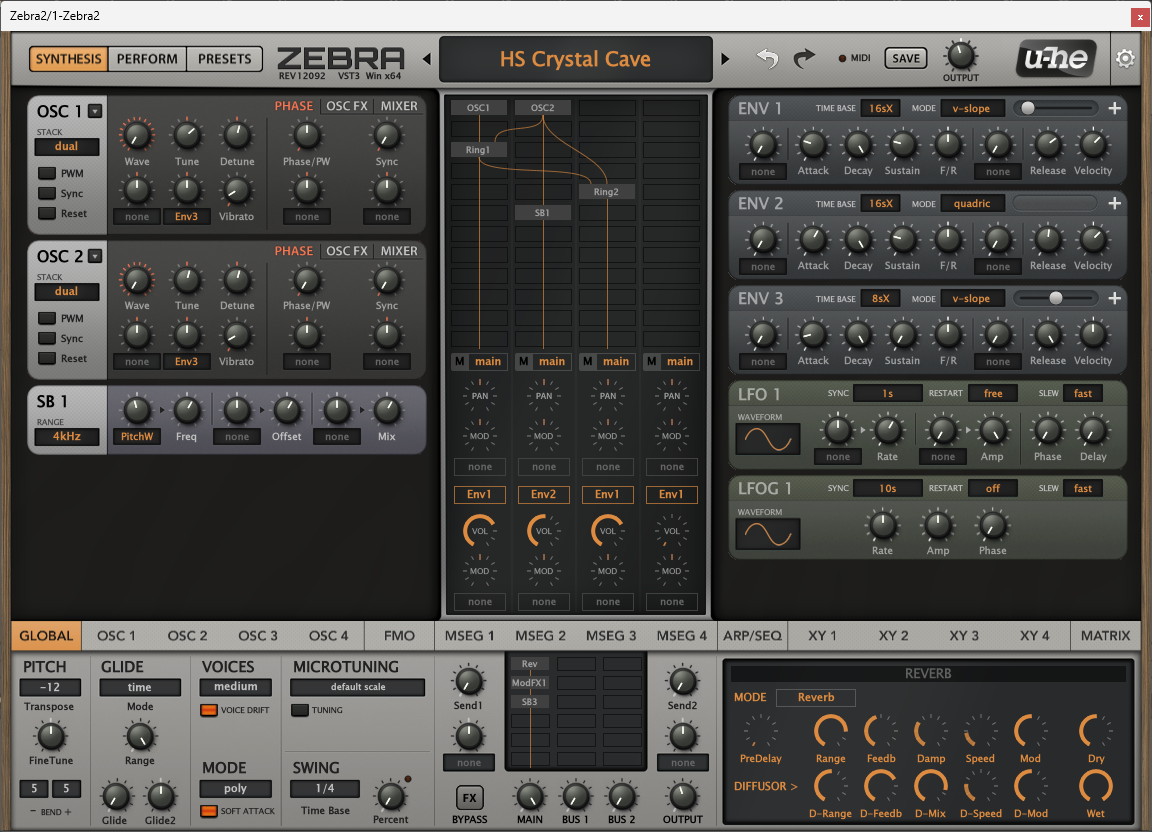
Task: Toggle PWM on OSC 1
Action: [47, 174]
